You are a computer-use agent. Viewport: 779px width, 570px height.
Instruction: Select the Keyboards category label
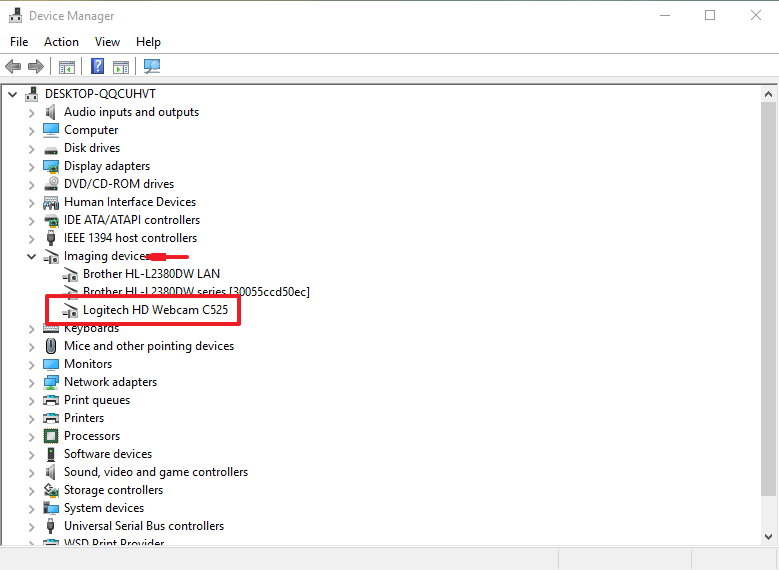pos(91,328)
